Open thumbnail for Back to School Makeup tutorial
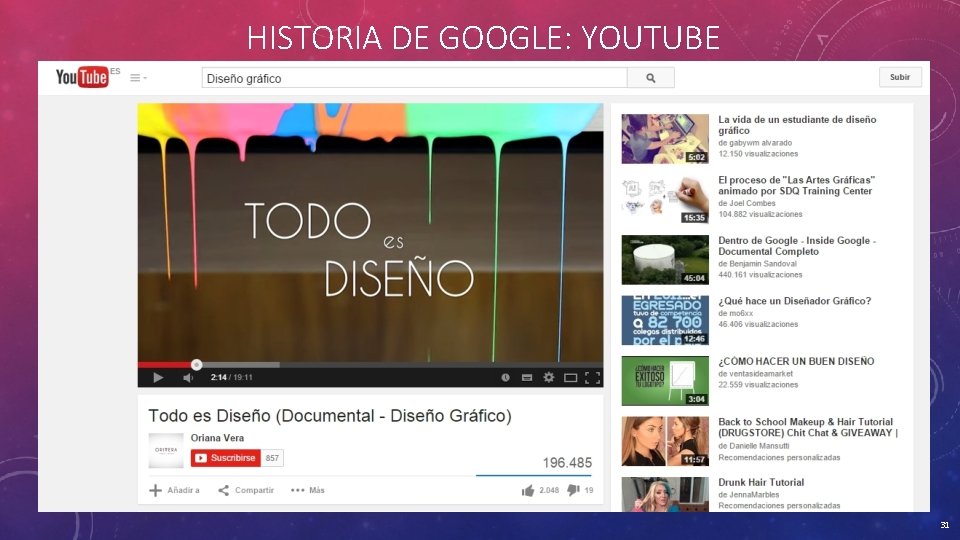The height and width of the screenshot is (540, 960). [x=665, y=441]
